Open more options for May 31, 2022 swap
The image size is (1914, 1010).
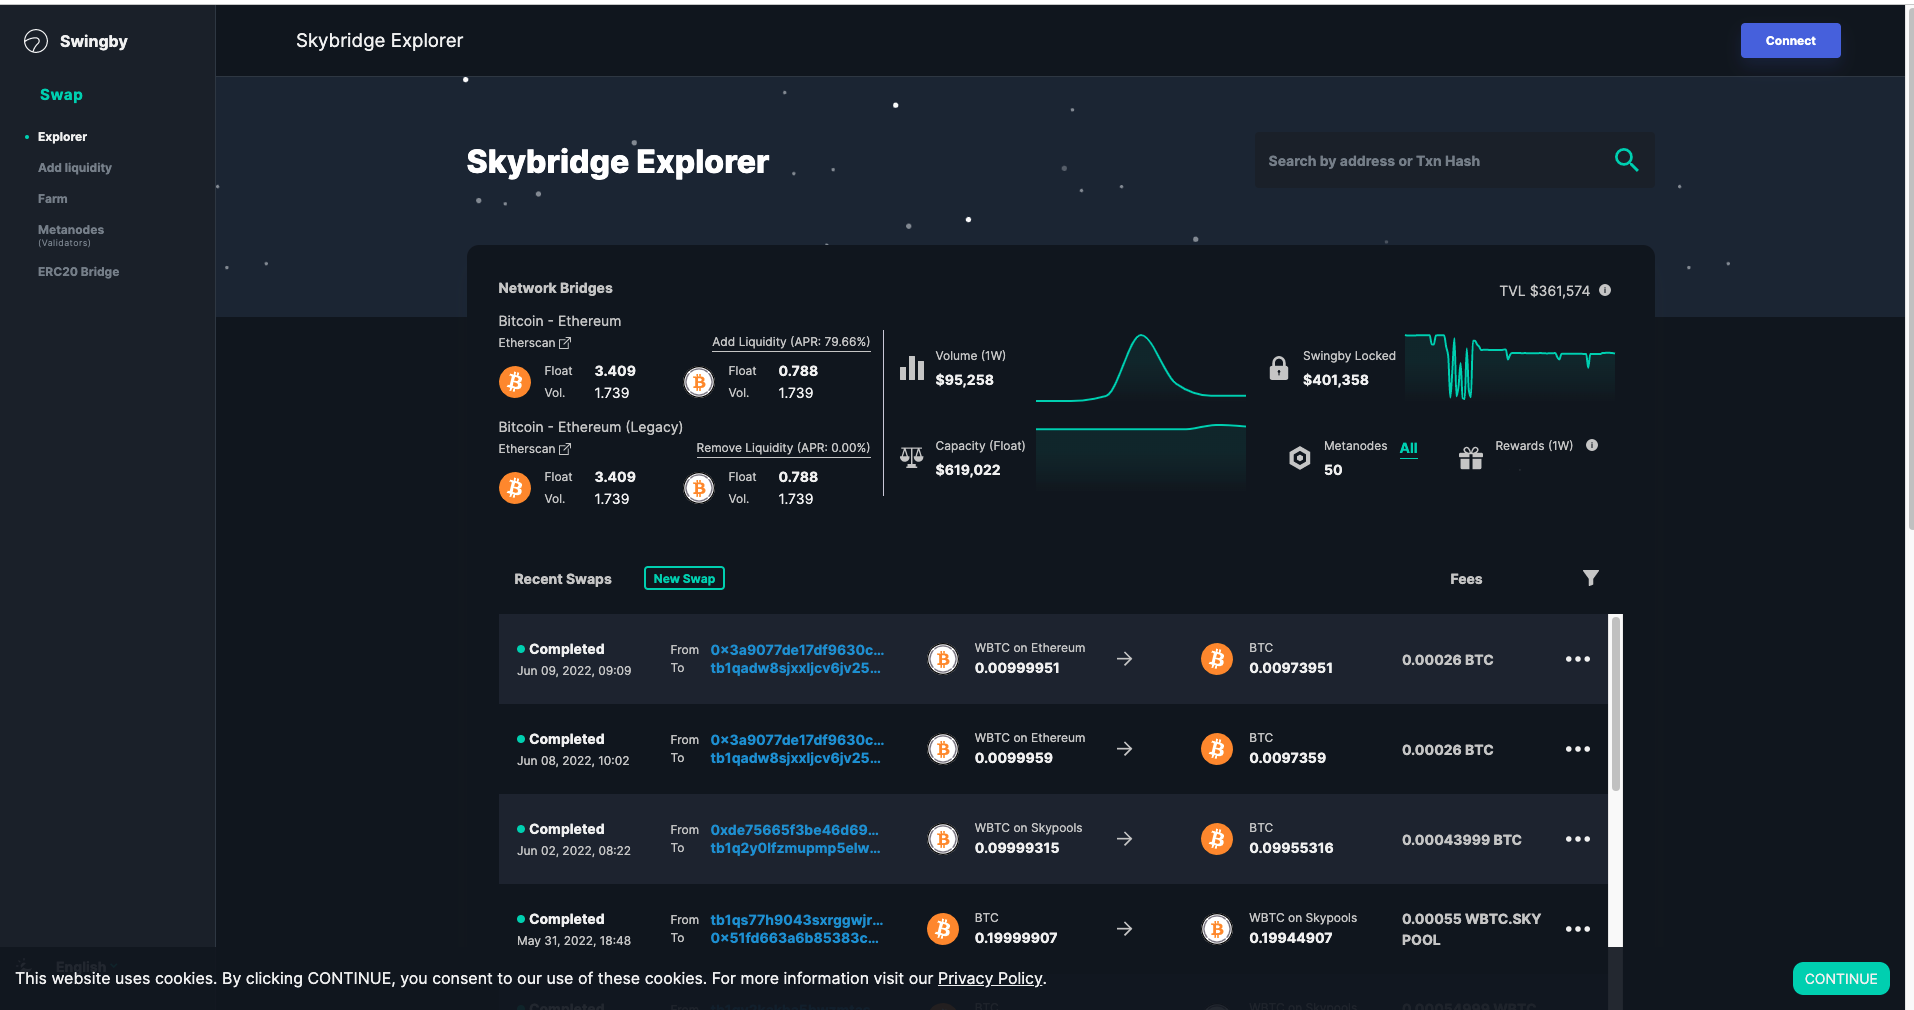pos(1578,929)
